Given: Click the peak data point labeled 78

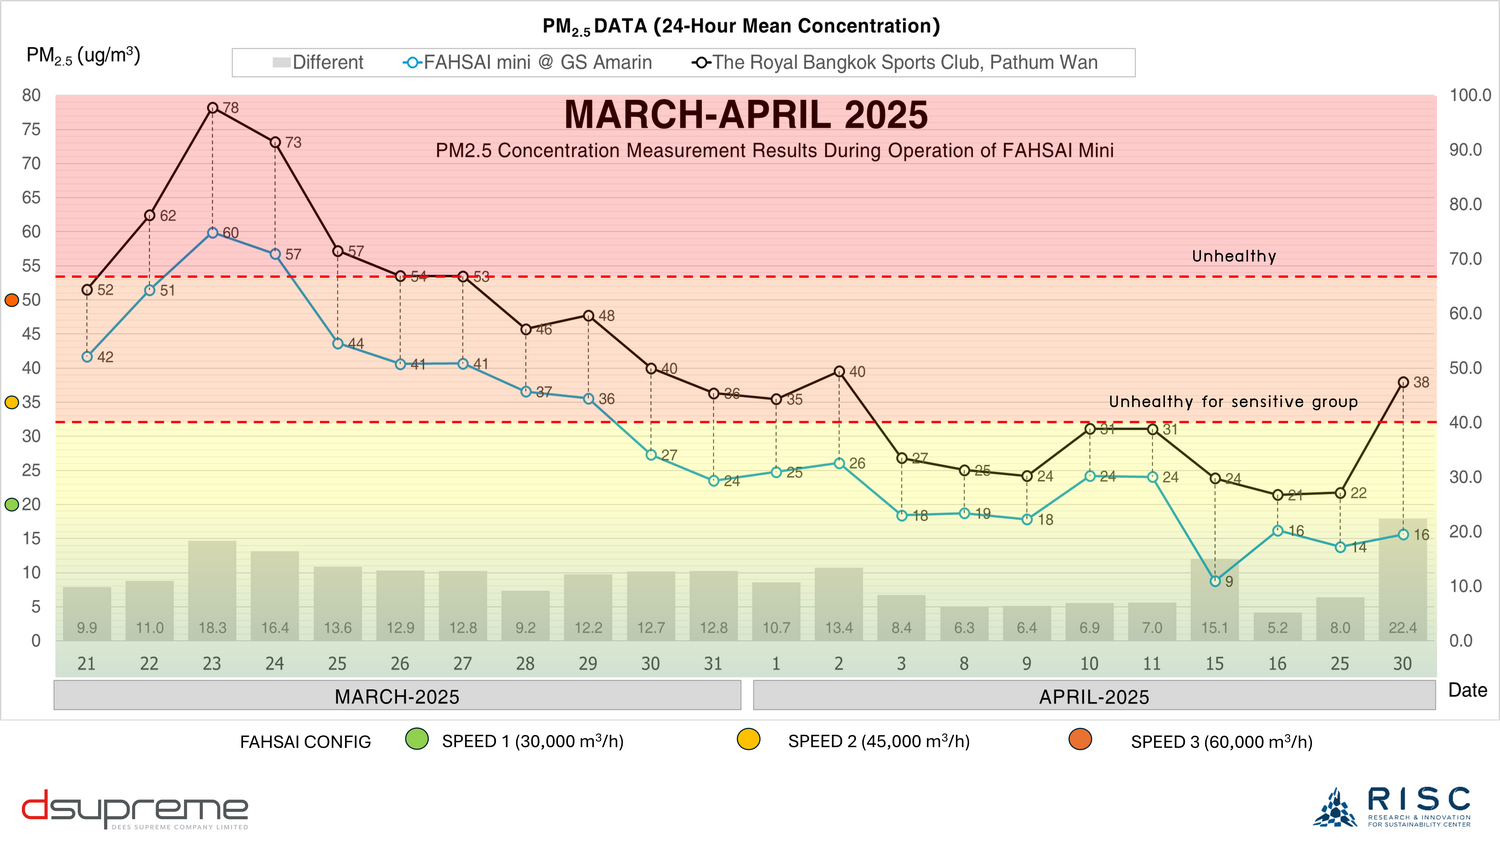Looking at the screenshot, I should coord(212,108).
